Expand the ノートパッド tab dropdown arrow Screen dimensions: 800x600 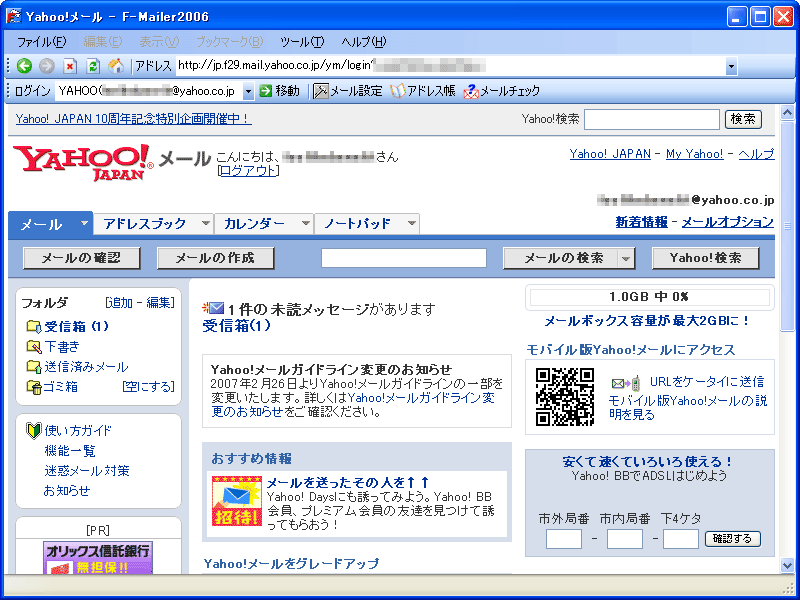point(412,223)
